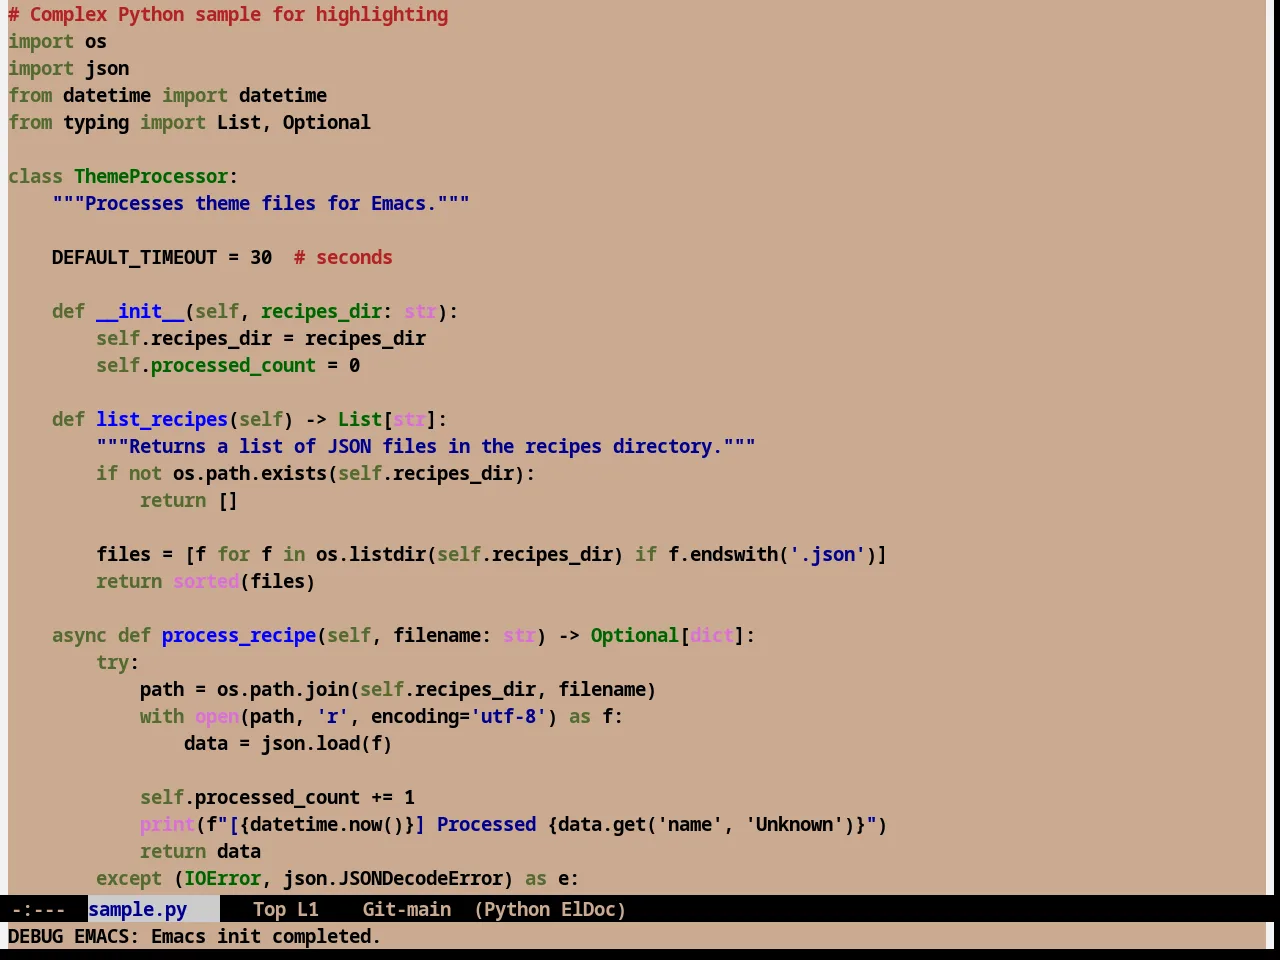Click the Git-main version control indicator
Screen dimensions: 1280x960
click(x=406, y=909)
